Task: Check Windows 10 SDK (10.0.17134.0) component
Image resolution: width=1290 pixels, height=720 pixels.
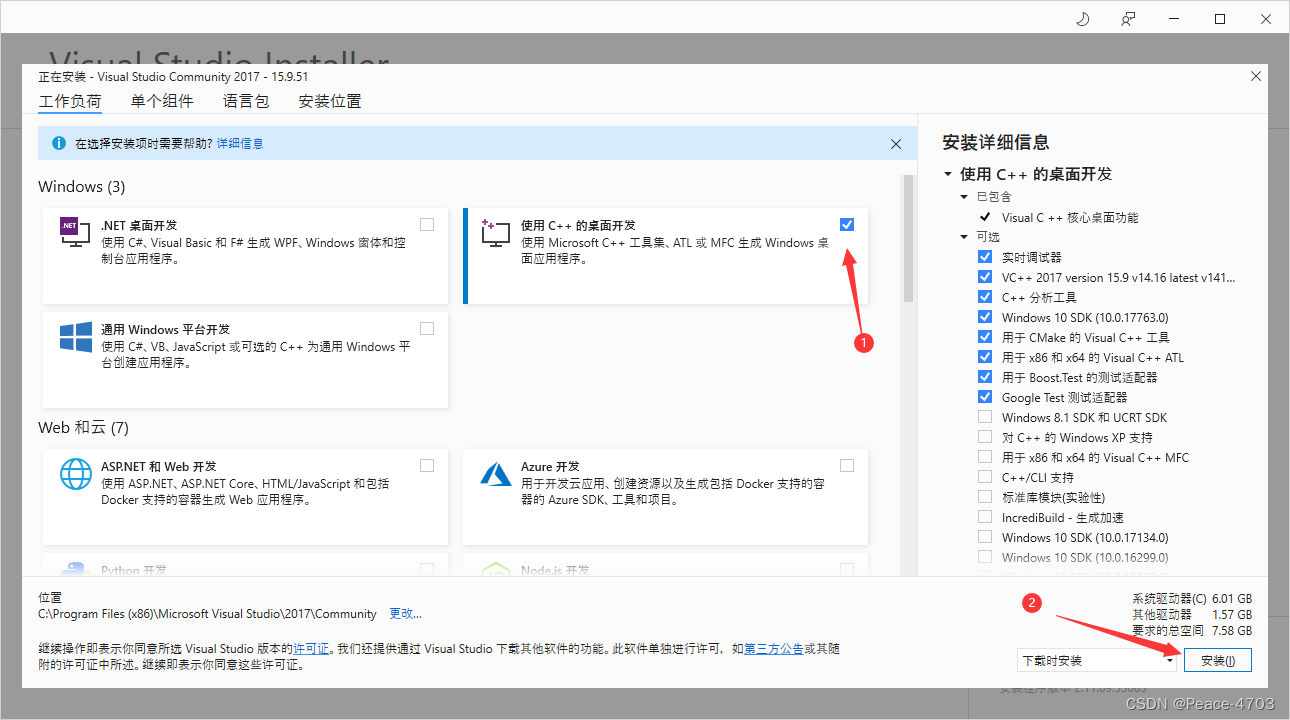Action: pos(985,537)
